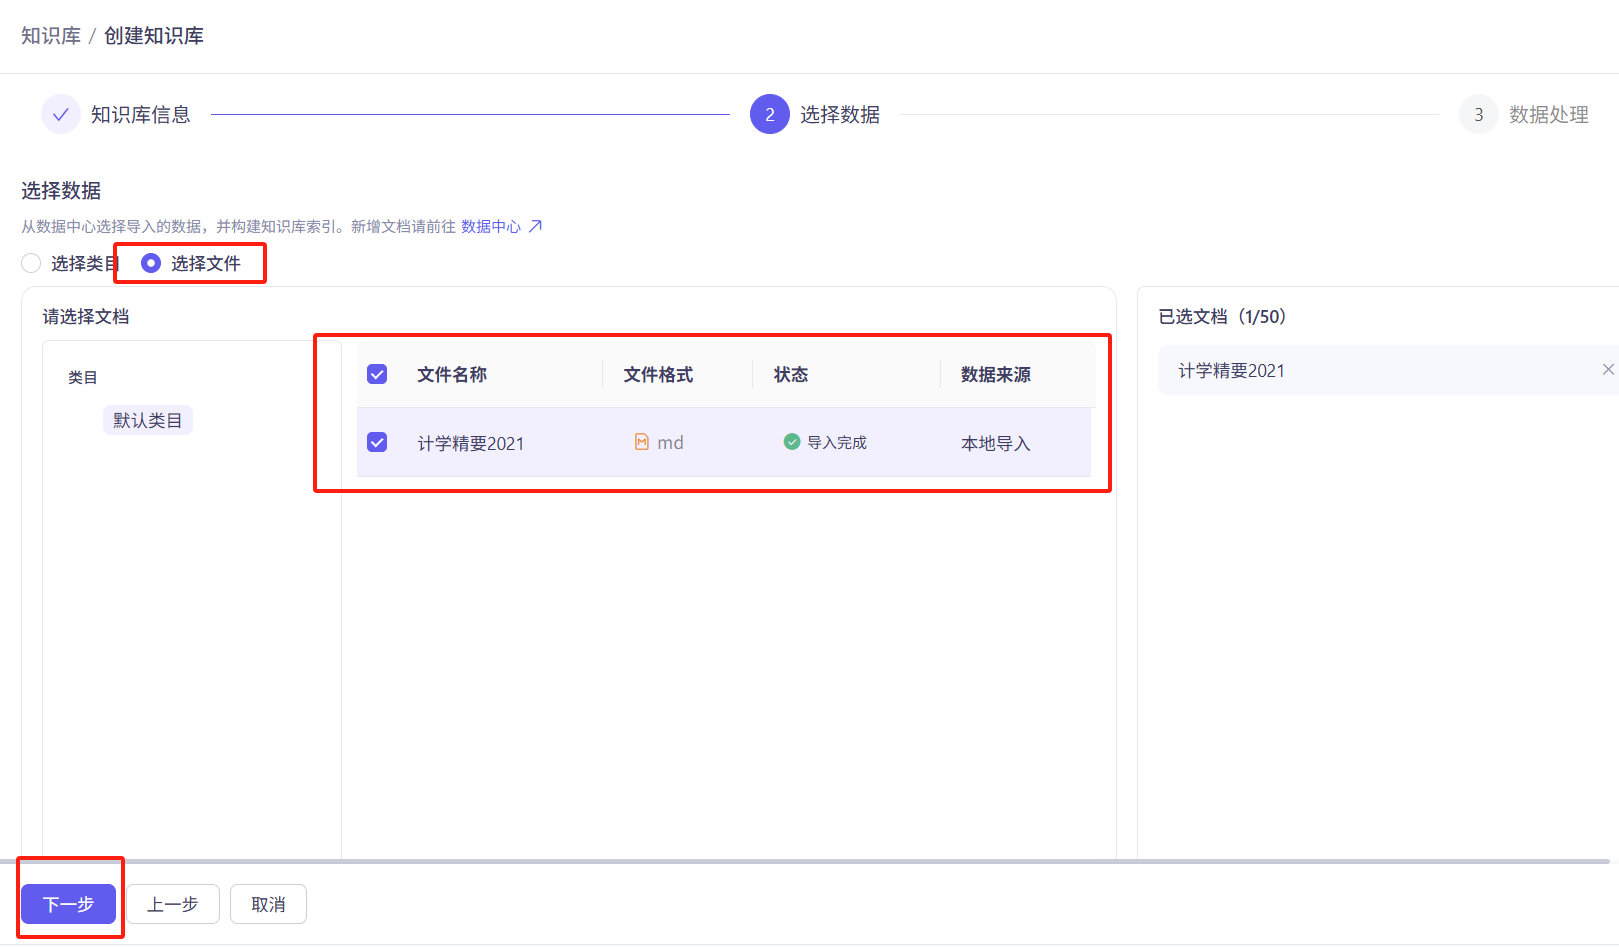This screenshot has height=947, width=1619.
Task: Click the 取消 button
Action: pos(267,903)
